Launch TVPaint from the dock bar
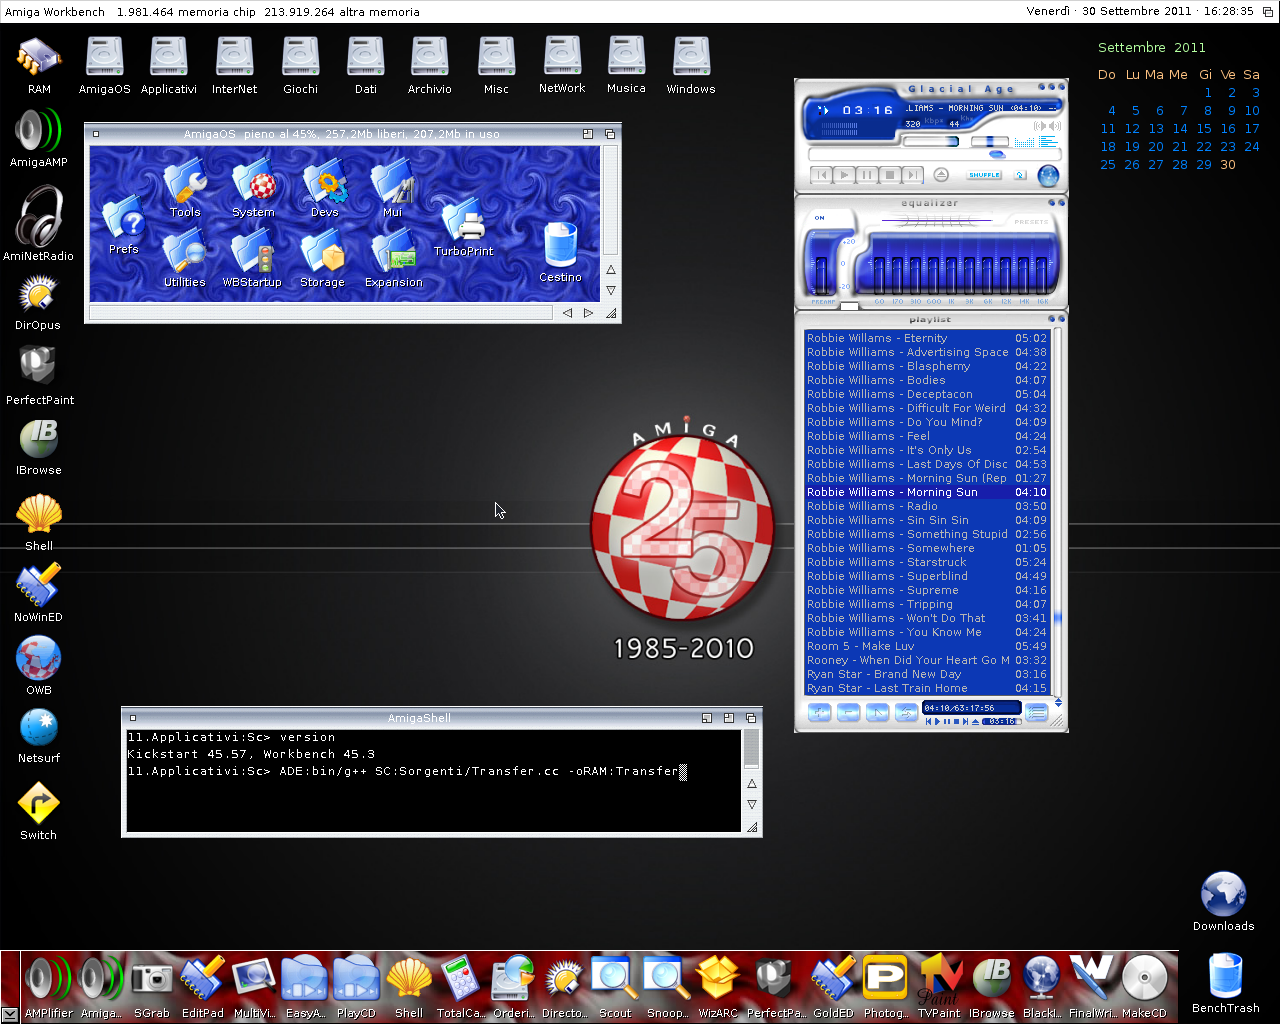The height and width of the screenshot is (1024, 1280). pyautogui.click(x=939, y=979)
